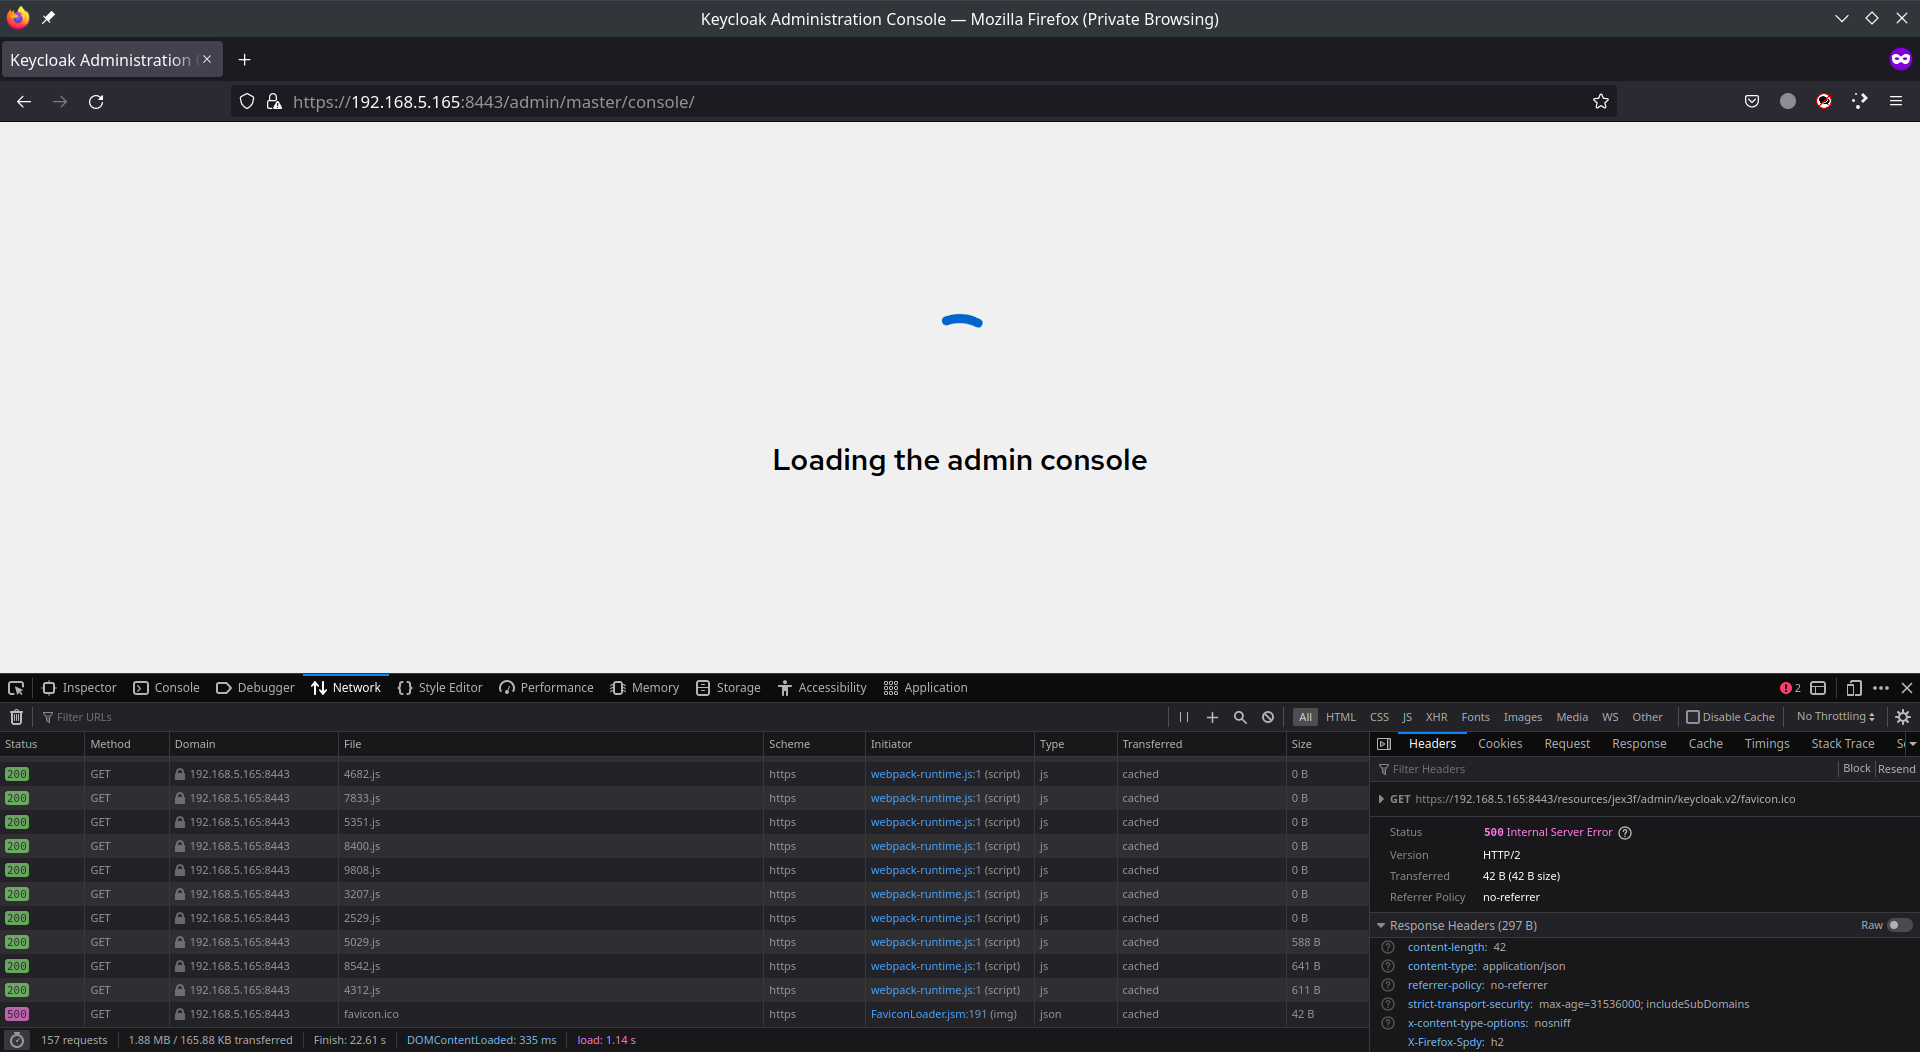
Task: Collapse the request details sidebar
Action: tap(1384, 744)
